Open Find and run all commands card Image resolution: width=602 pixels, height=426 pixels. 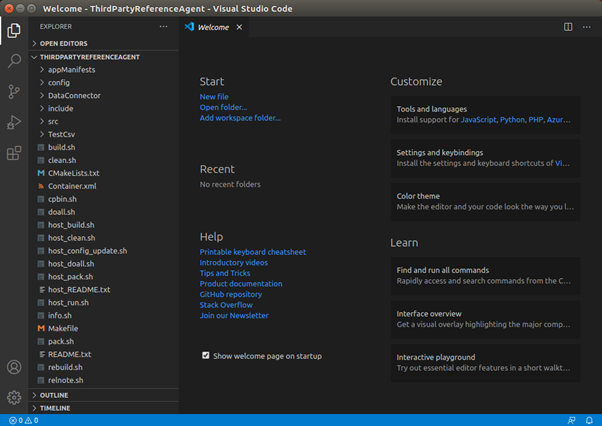(x=485, y=276)
